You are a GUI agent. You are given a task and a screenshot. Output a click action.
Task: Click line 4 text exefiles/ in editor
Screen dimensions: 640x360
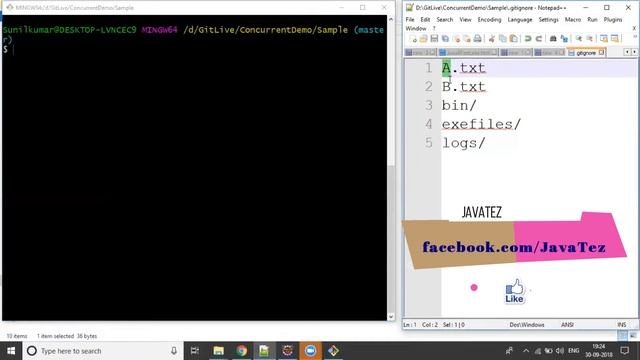[481, 124]
